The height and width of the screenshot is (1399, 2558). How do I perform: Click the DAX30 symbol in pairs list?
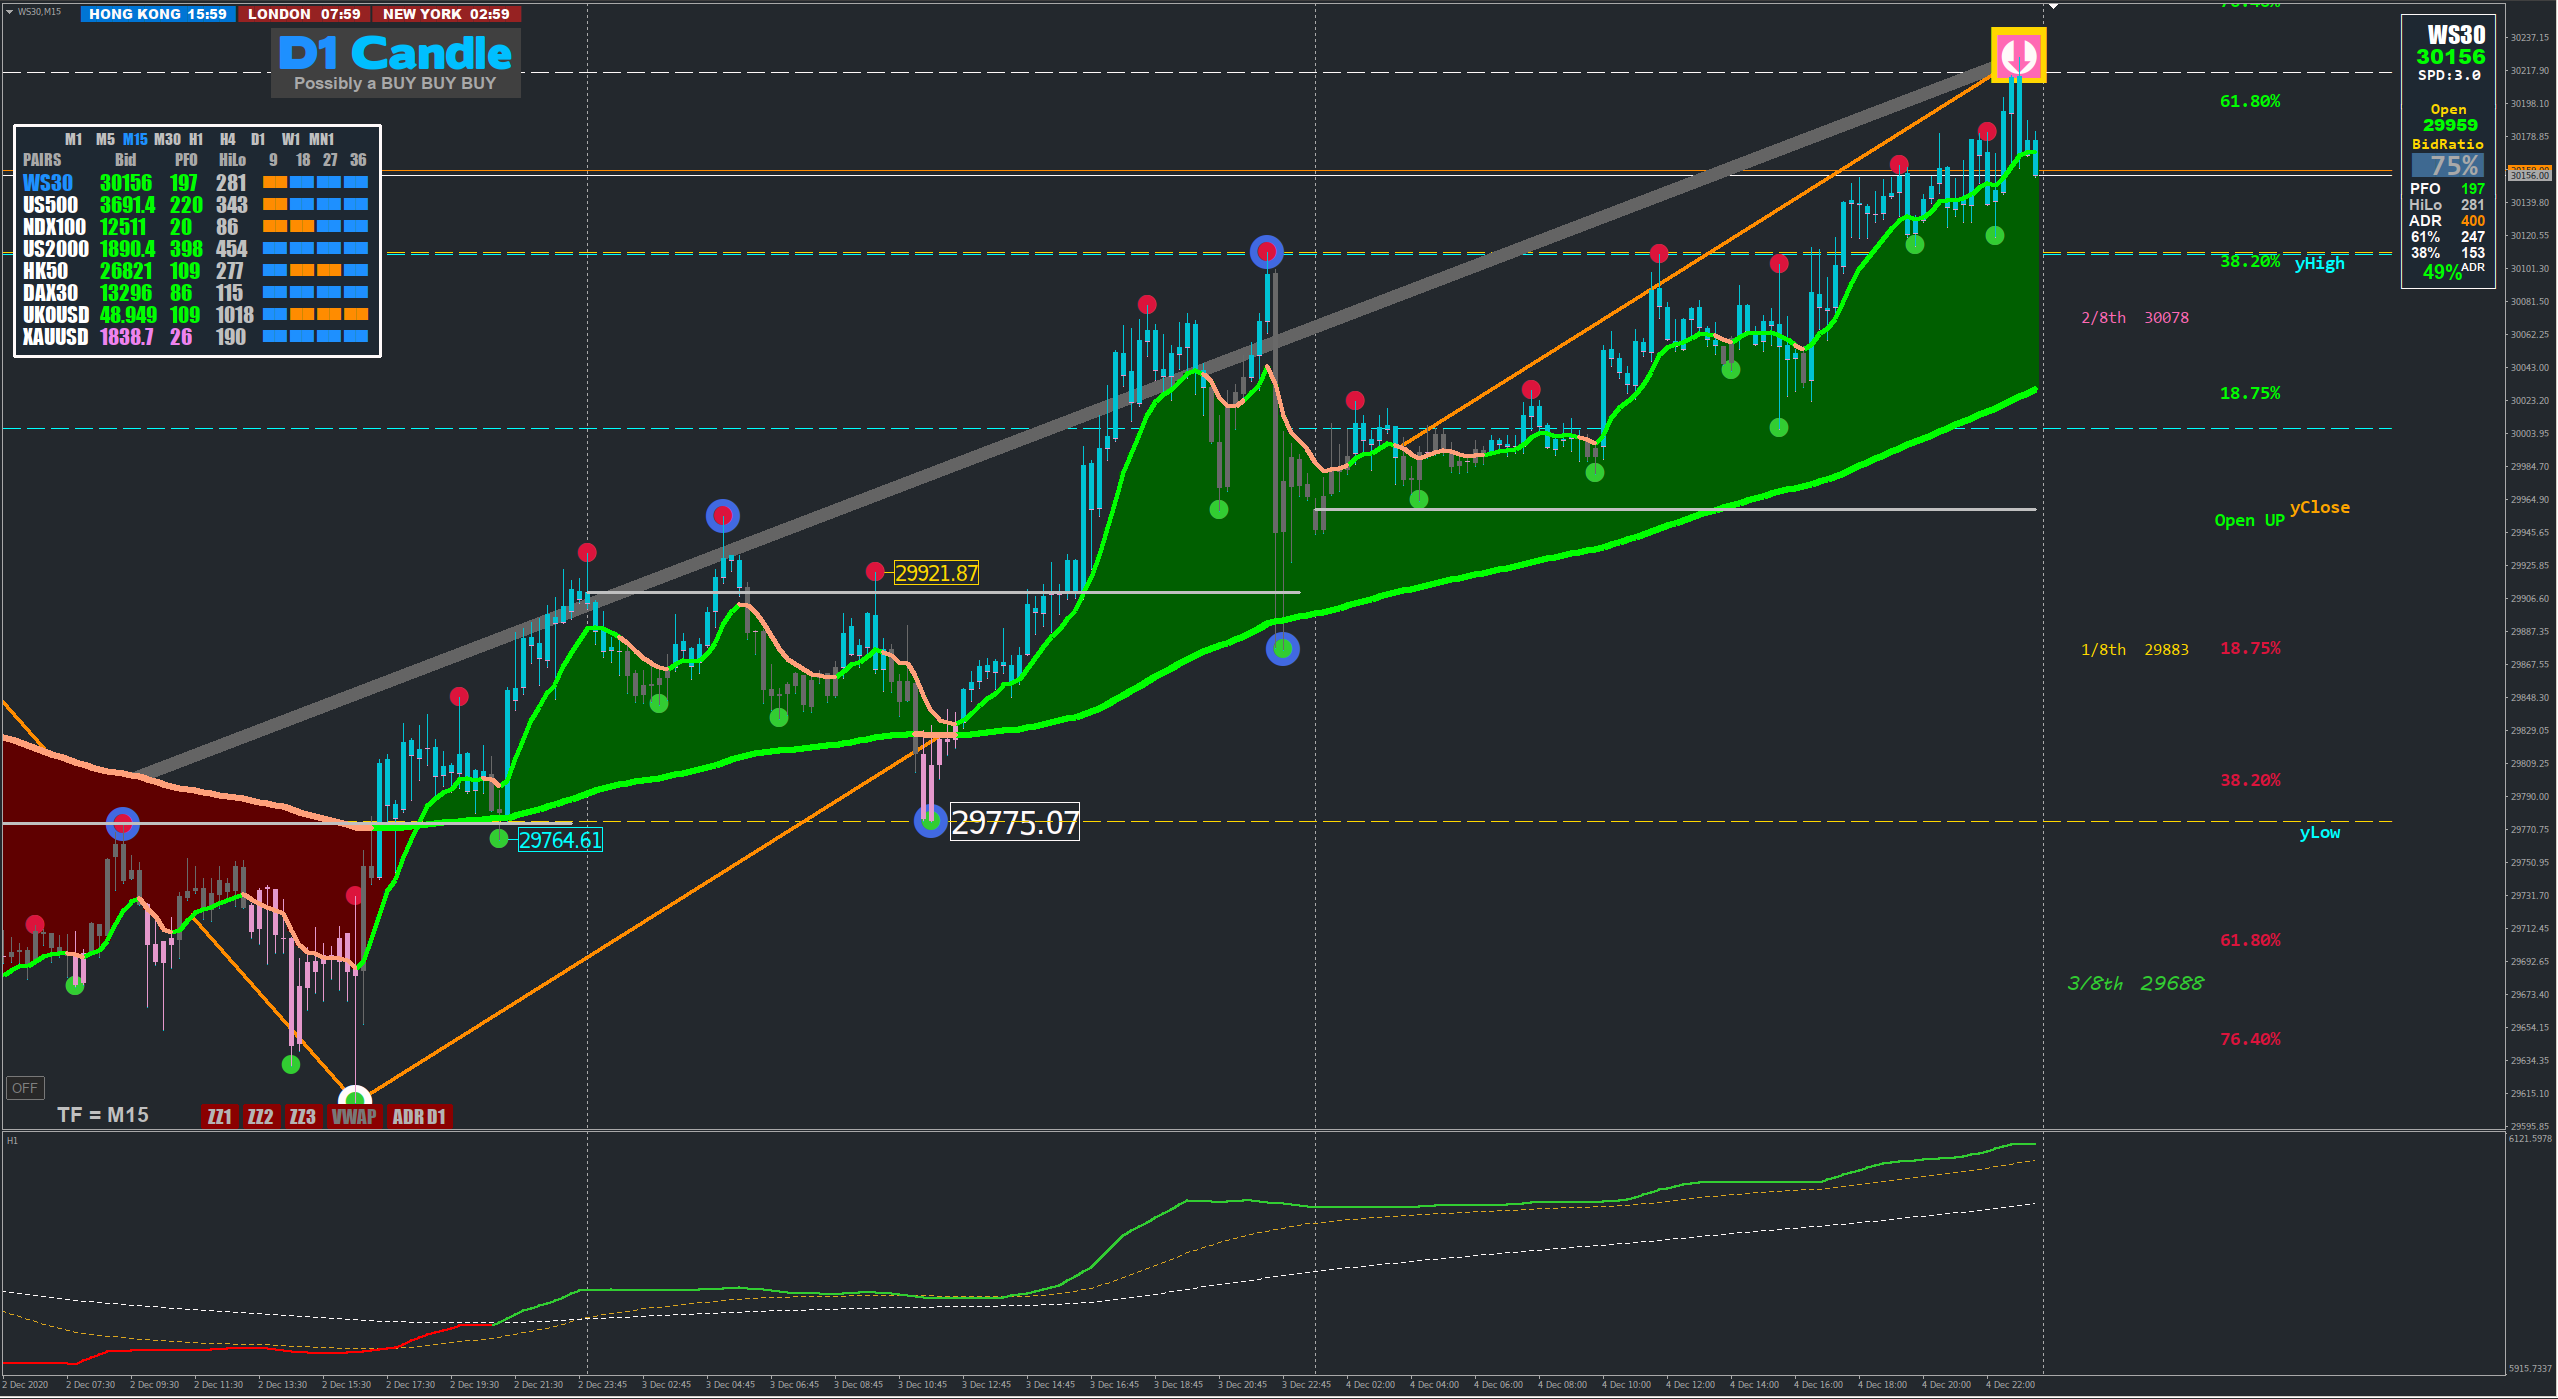point(50,293)
